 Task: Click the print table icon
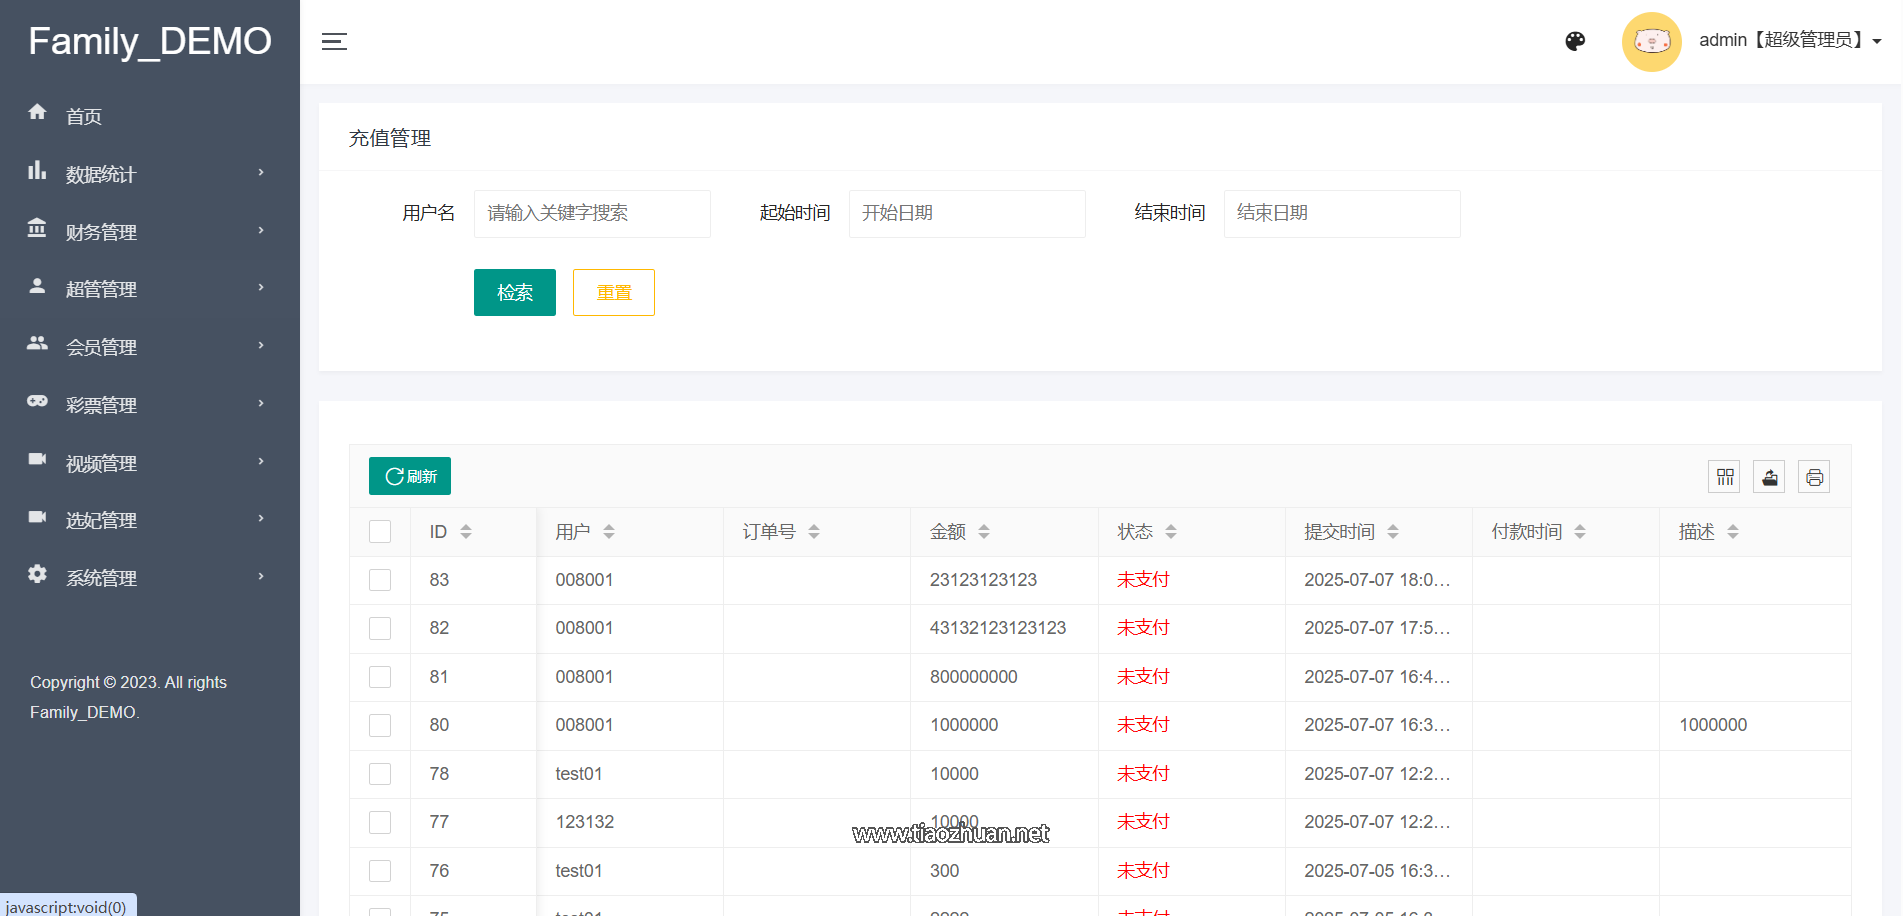click(1814, 477)
